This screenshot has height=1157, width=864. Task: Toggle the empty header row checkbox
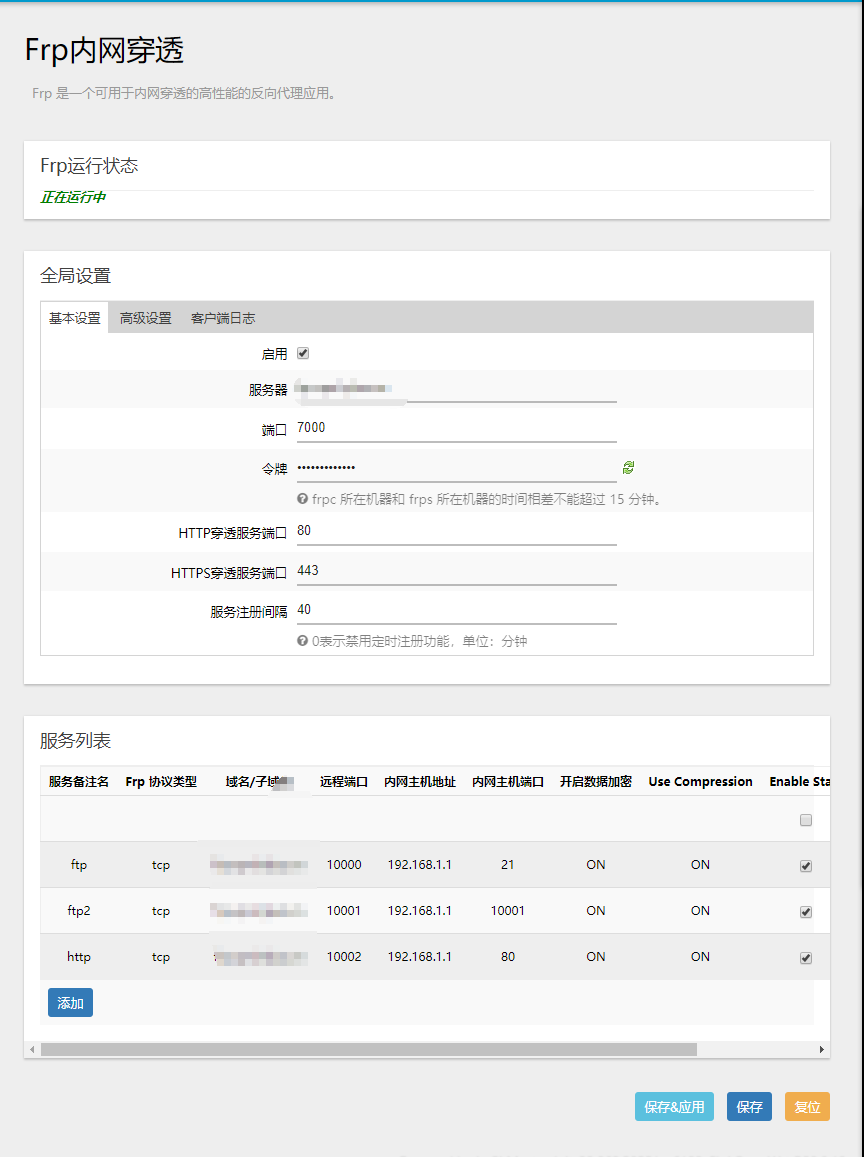point(806,820)
